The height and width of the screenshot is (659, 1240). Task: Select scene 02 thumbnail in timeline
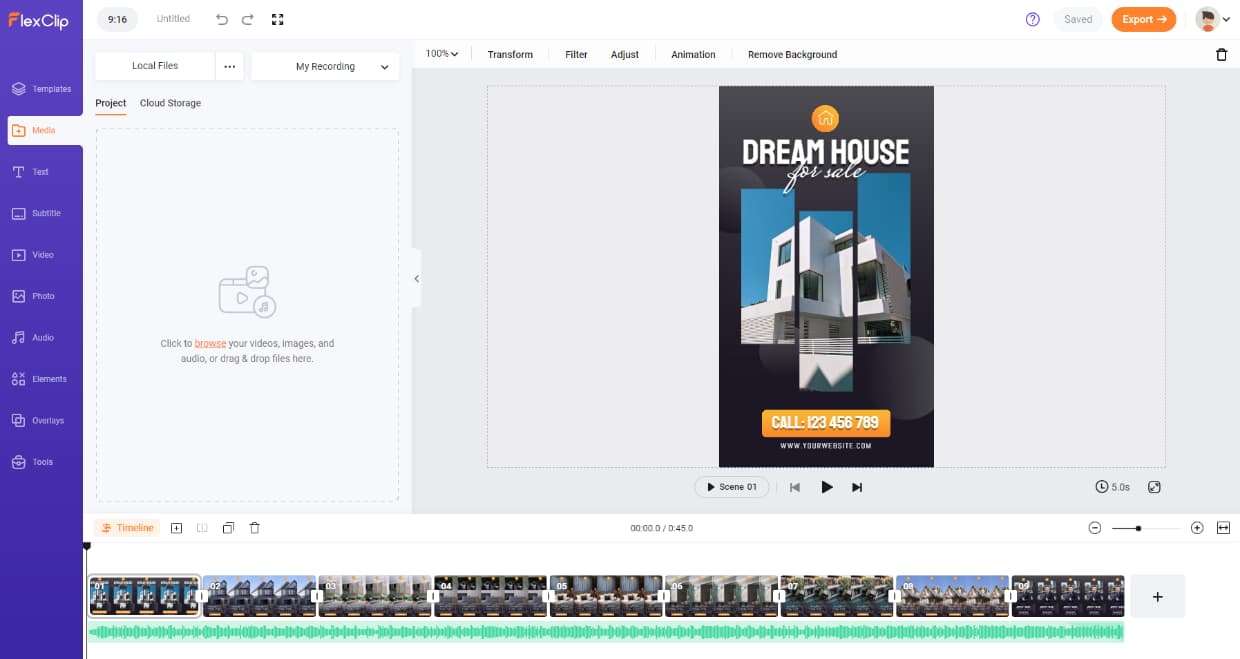pos(260,596)
